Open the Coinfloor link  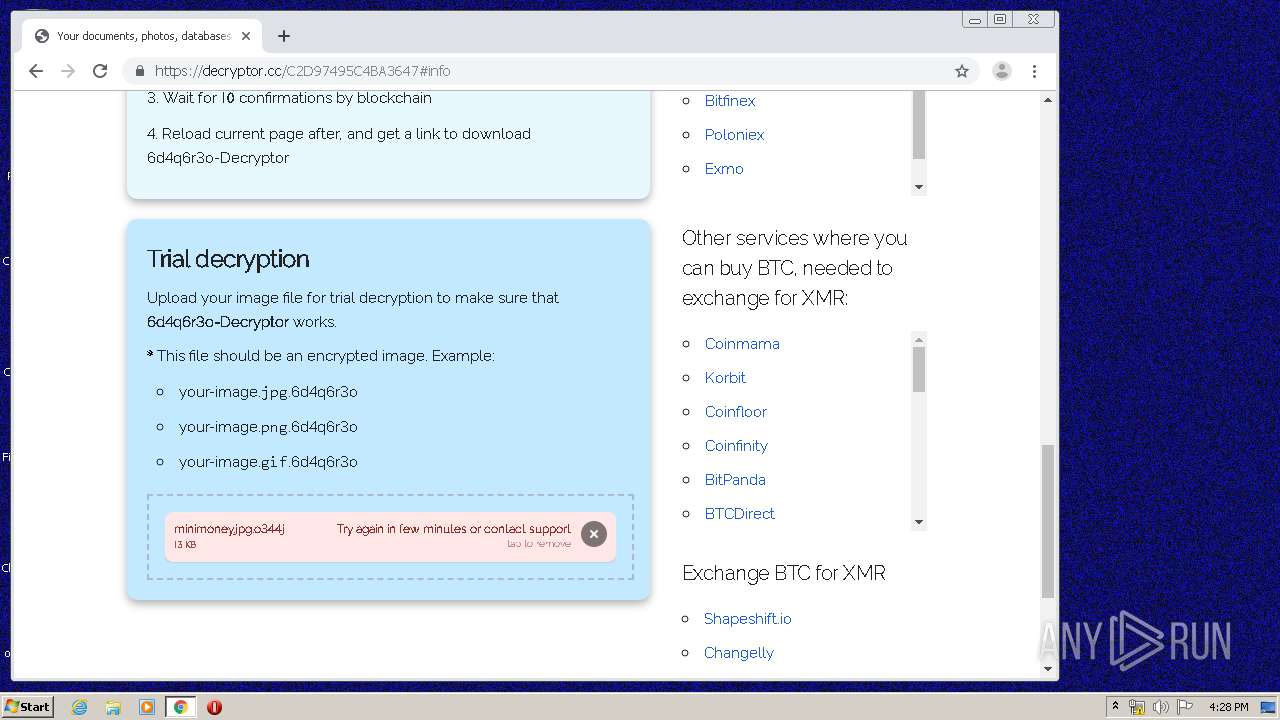736,412
